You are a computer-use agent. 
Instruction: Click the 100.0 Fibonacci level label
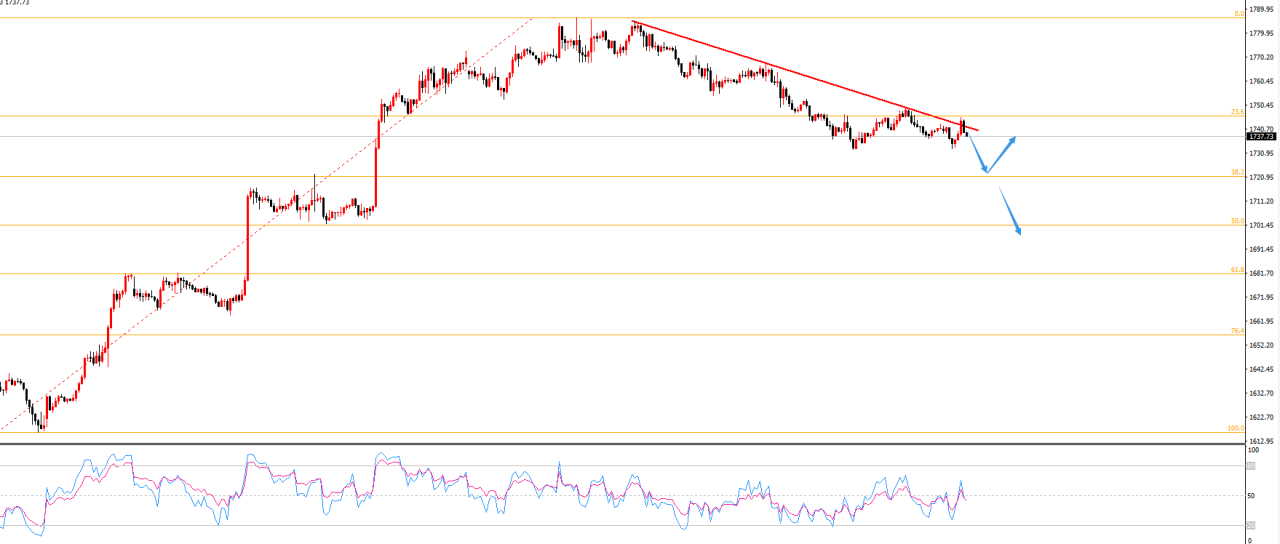(1235, 429)
